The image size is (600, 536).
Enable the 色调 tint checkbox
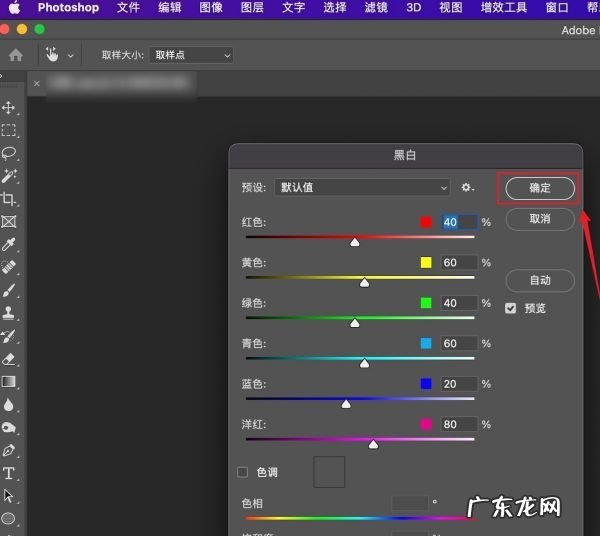click(x=242, y=472)
